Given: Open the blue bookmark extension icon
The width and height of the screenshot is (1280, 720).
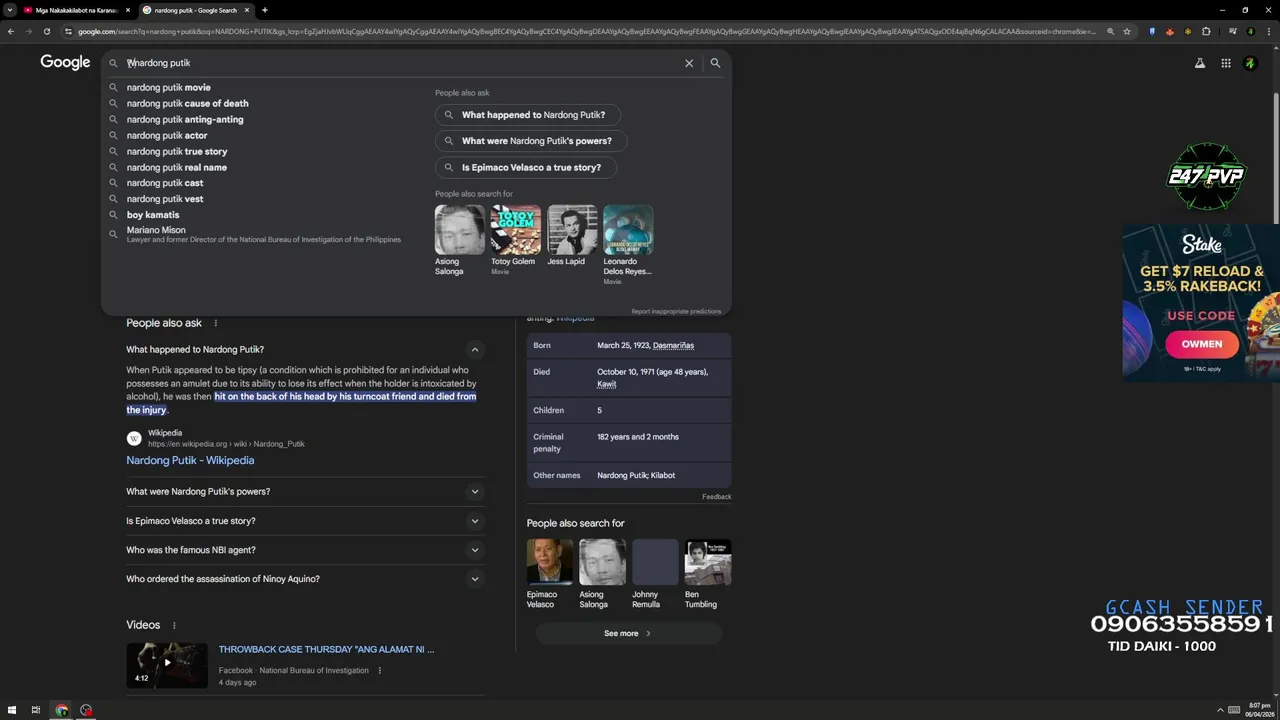Looking at the screenshot, I should pos(1153,31).
